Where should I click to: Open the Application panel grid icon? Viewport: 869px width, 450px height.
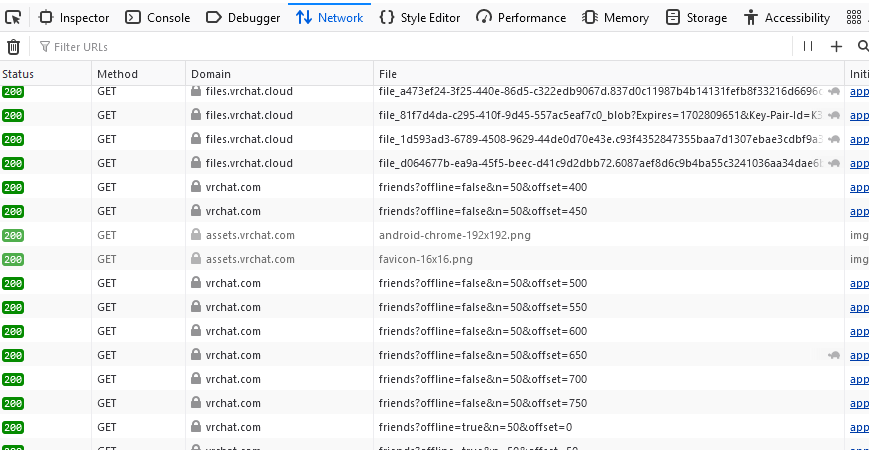pyautogui.click(x=854, y=18)
